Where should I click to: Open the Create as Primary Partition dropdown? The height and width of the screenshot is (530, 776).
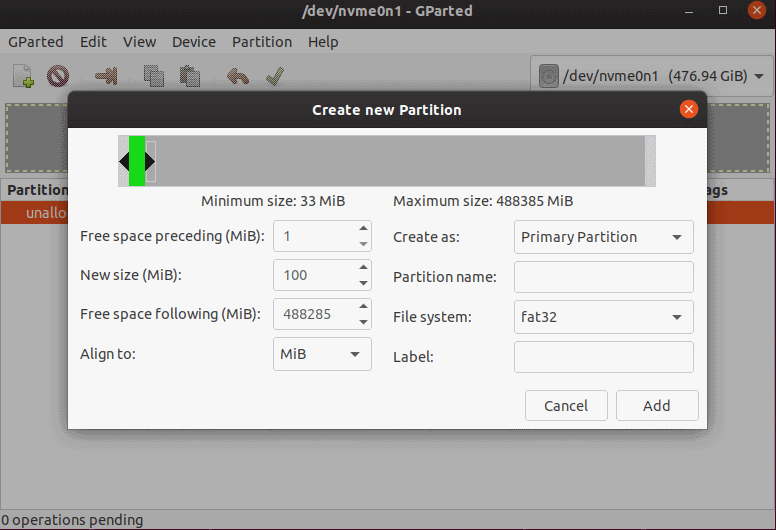coord(603,237)
